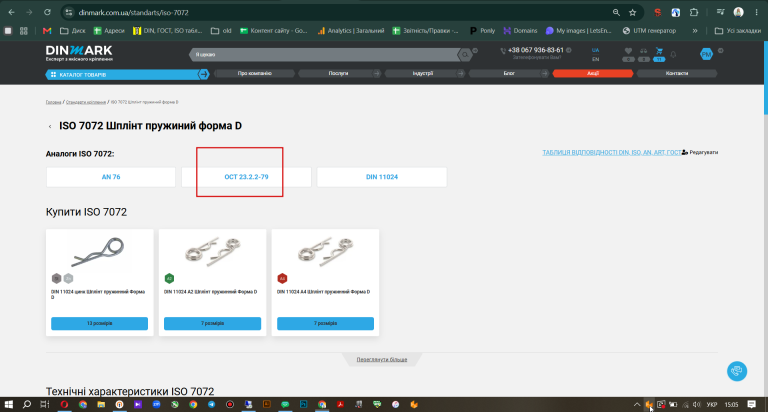Image resolution: width=768 pixels, height=412 pixels.
Task: Go back with the browser back arrow
Action: (11, 12)
